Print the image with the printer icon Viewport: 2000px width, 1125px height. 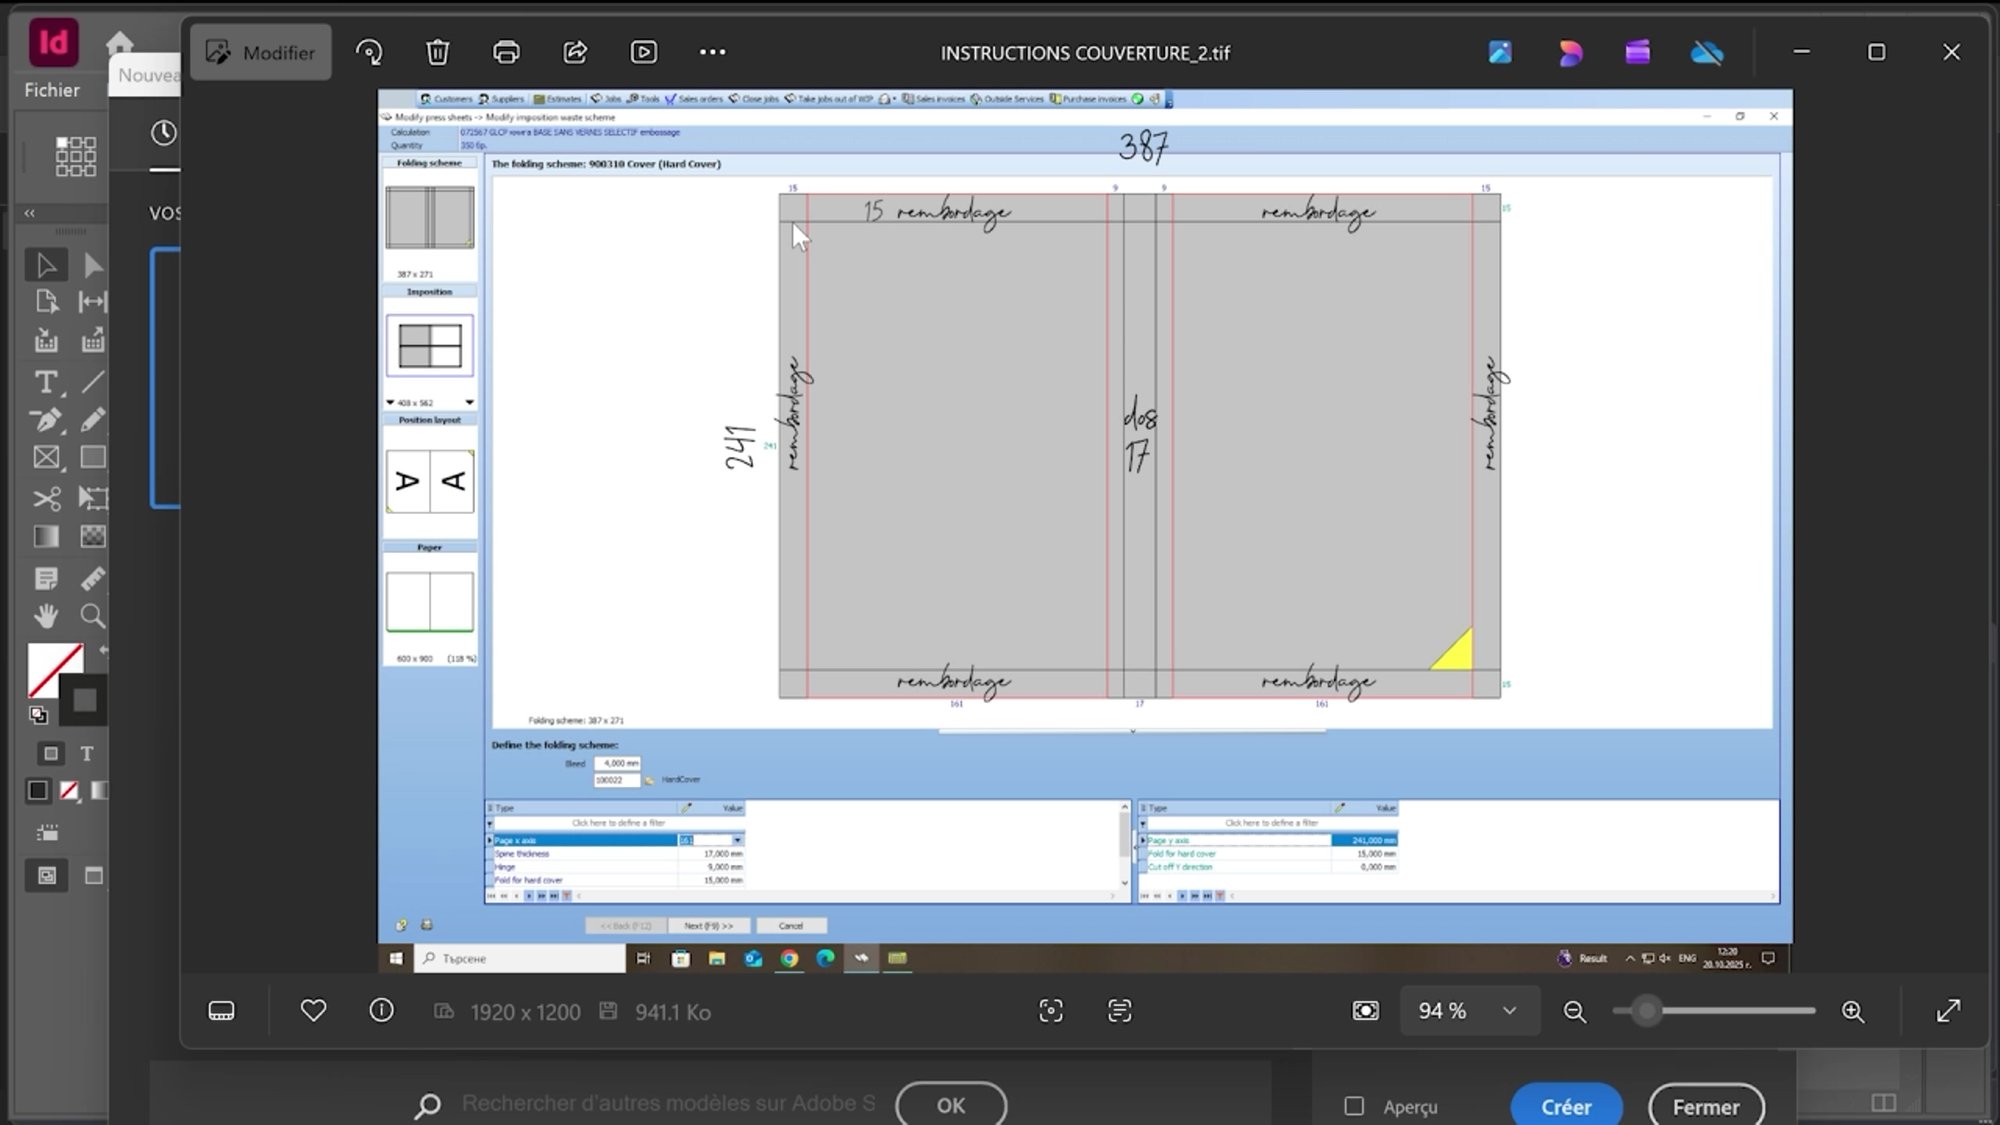tap(506, 52)
